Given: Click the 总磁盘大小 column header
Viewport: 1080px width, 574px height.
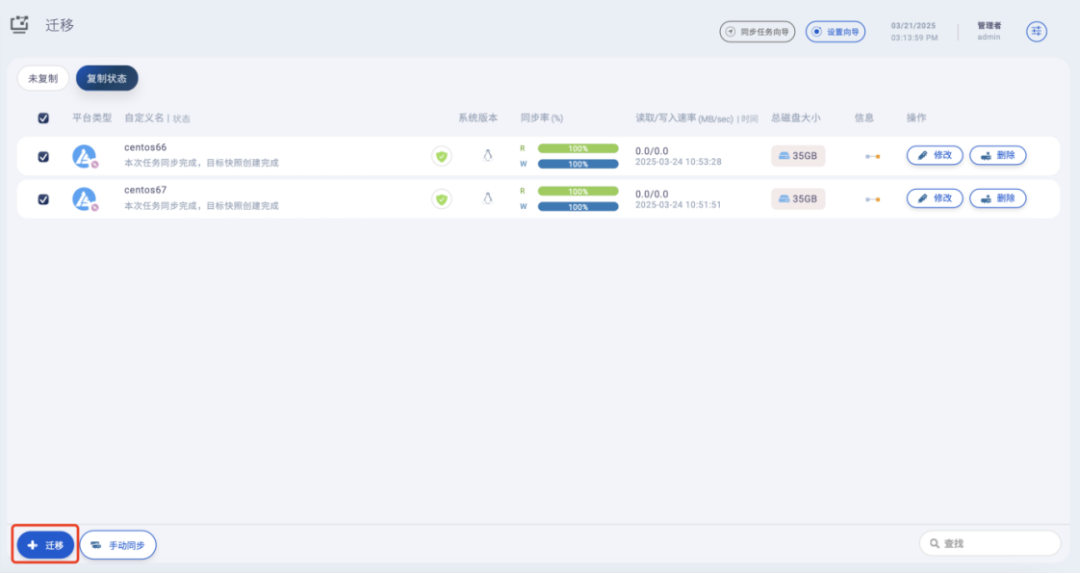Looking at the screenshot, I should 796,118.
